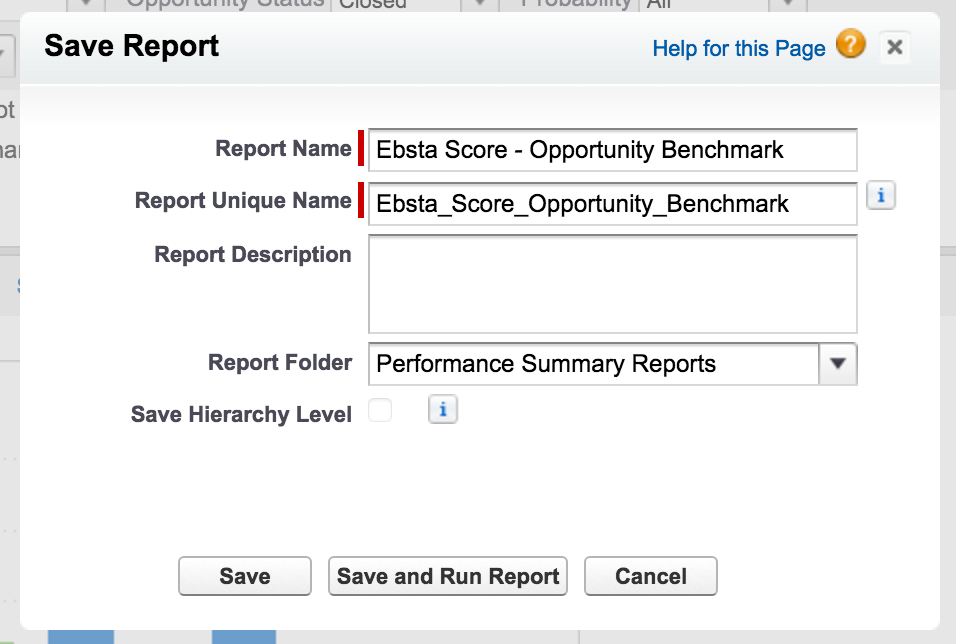Click the empty Report Description text area
Viewport: 956px width, 644px height.
click(x=612, y=284)
